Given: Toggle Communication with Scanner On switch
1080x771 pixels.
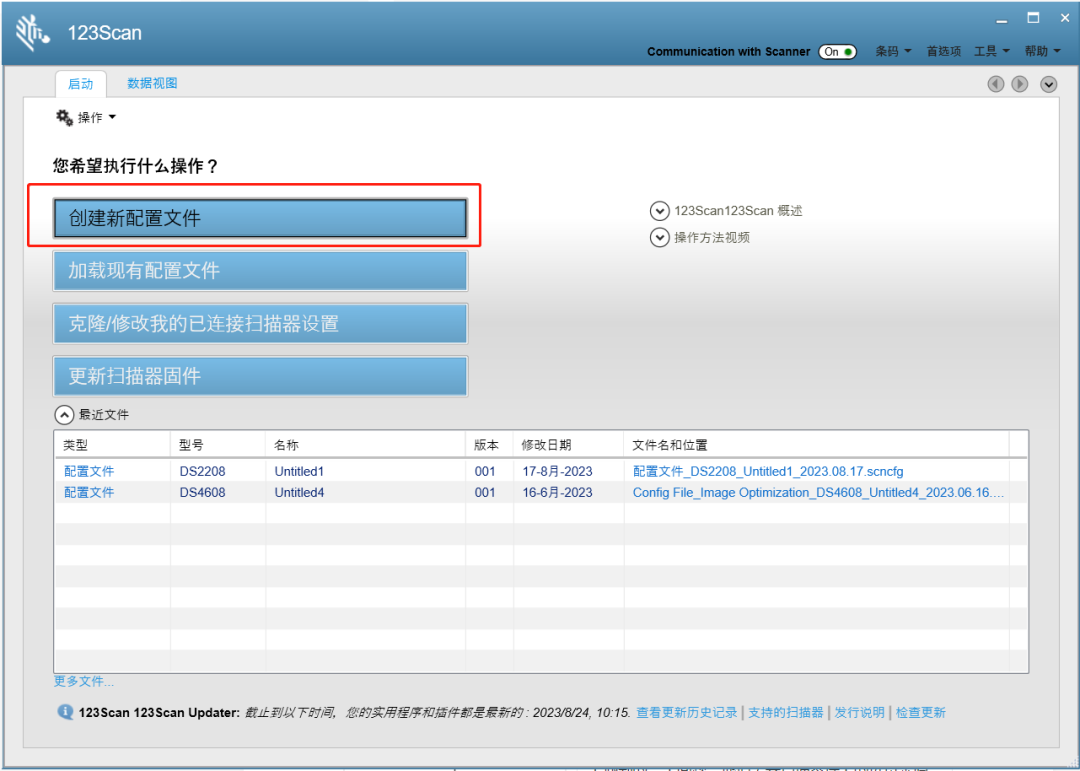Looking at the screenshot, I should [838, 52].
